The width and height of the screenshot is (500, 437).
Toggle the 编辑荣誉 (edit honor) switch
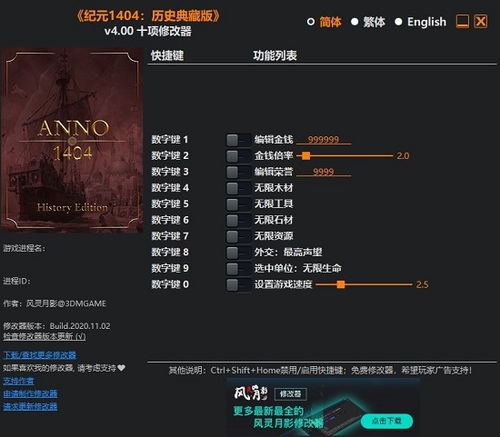[x=238, y=172]
